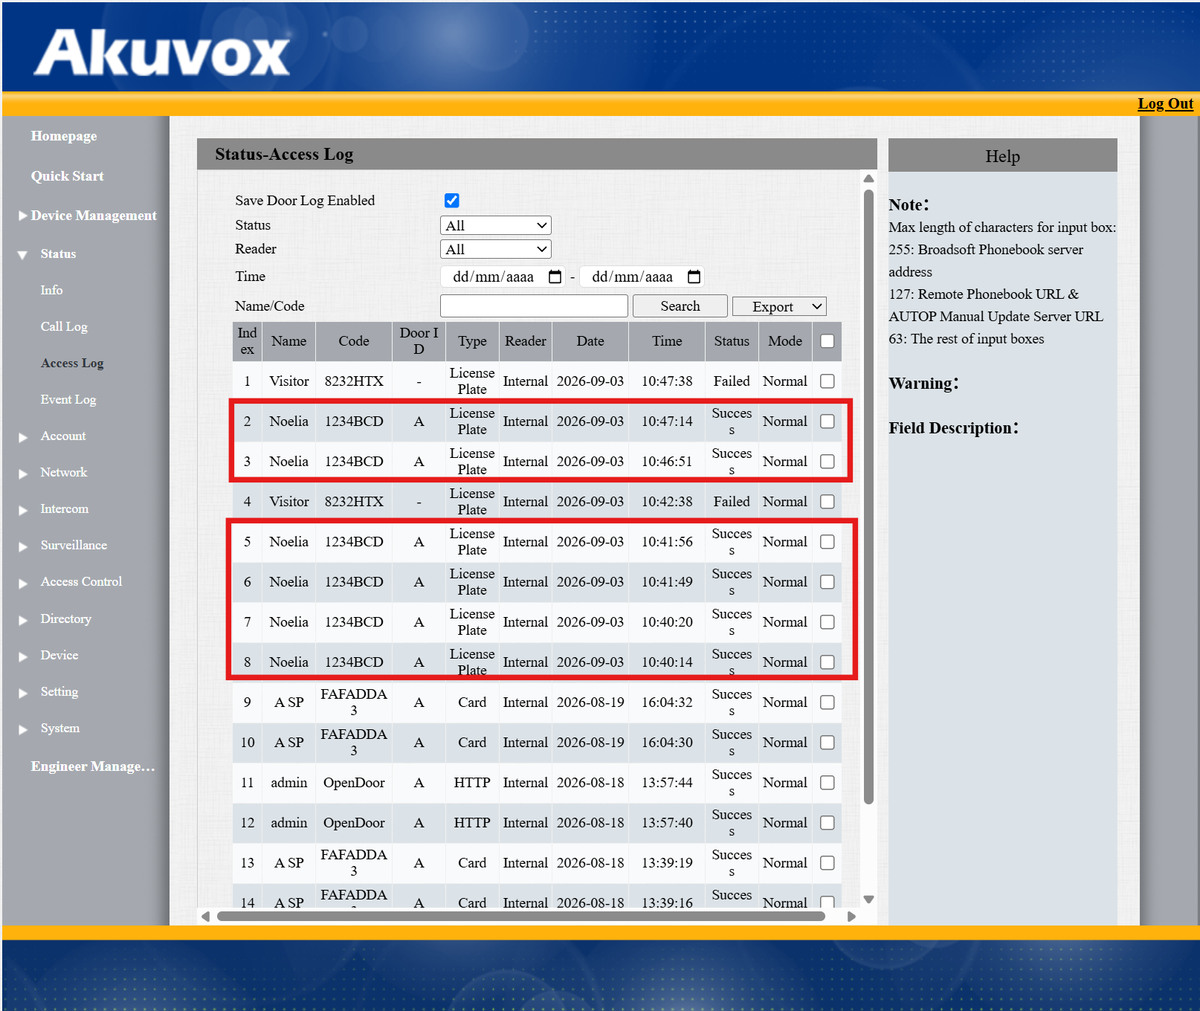Click the Akuvox logo
This screenshot has width=1200, height=1011.
tap(162, 52)
